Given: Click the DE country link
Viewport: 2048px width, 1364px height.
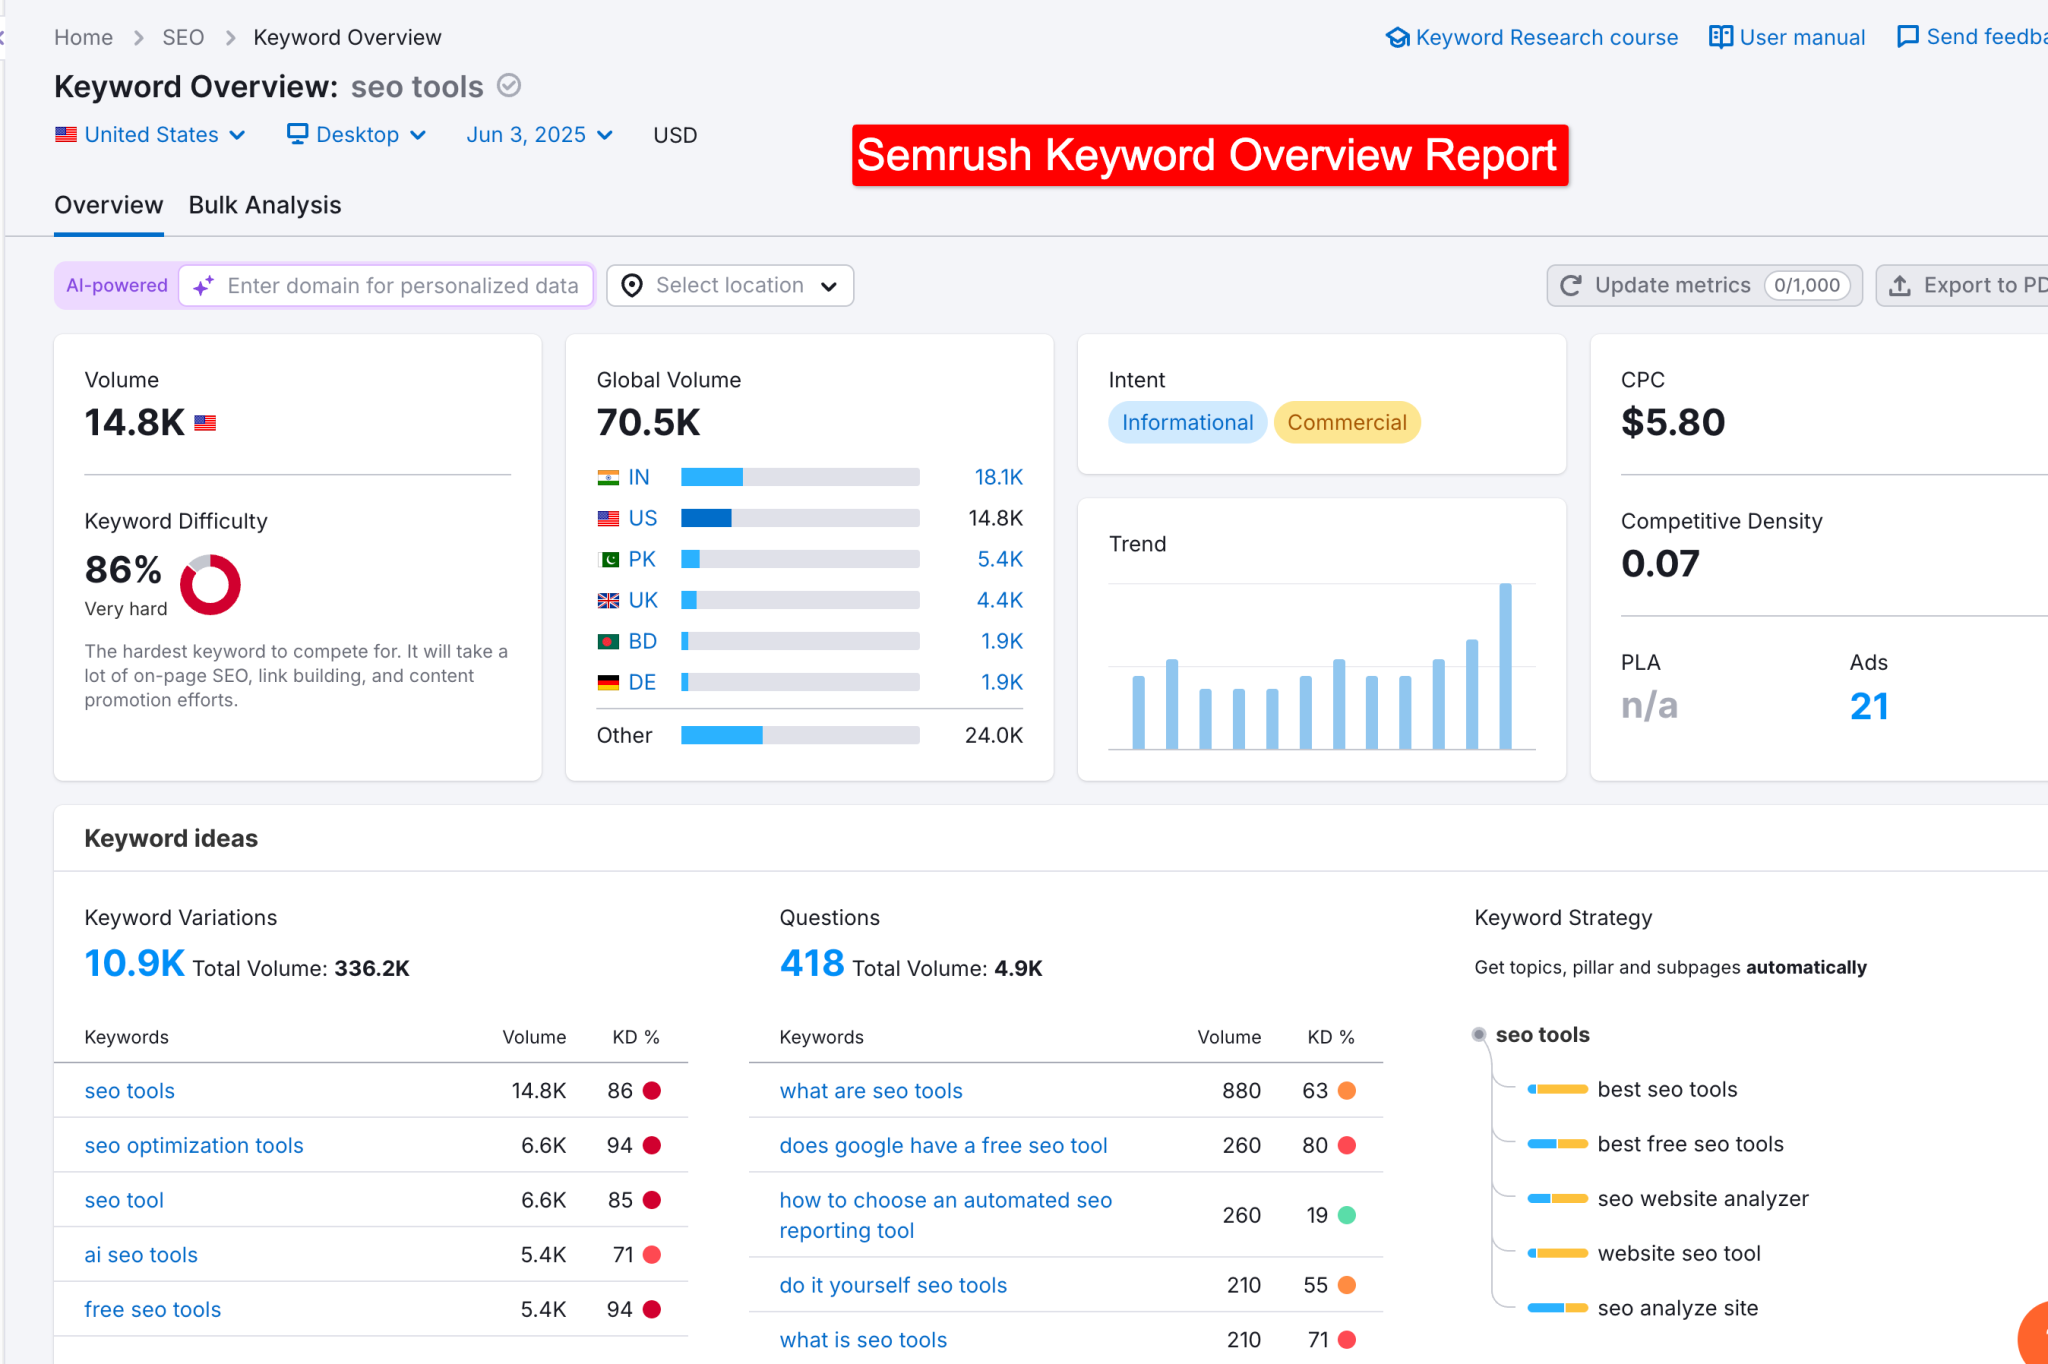Looking at the screenshot, I should pyautogui.click(x=642, y=682).
